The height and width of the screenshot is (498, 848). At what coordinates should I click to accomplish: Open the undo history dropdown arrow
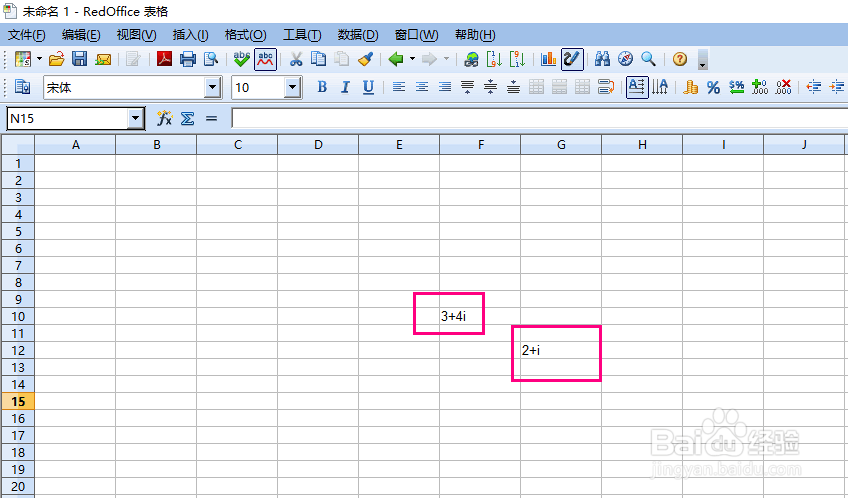[412, 59]
